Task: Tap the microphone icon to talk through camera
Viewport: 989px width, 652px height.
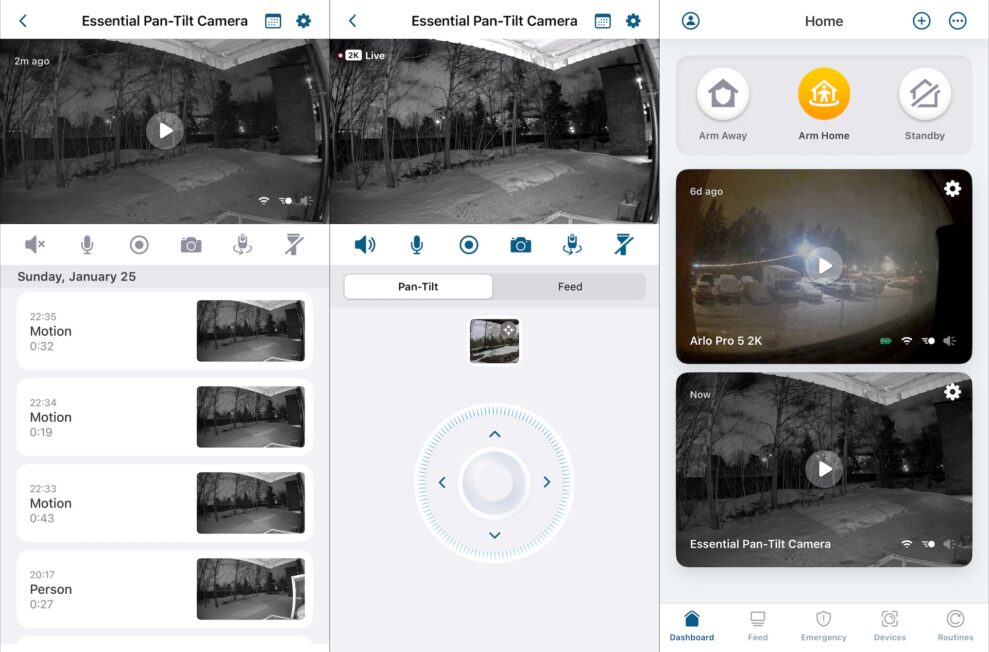Action: (417, 244)
